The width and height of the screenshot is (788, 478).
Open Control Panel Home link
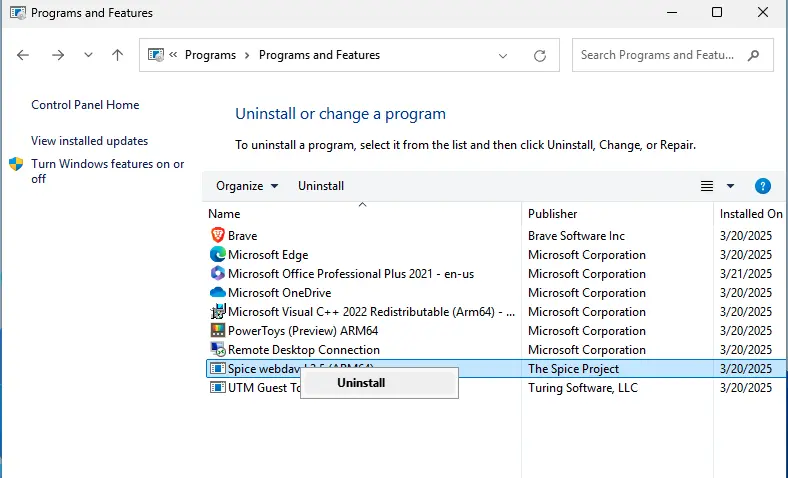point(85,105)
